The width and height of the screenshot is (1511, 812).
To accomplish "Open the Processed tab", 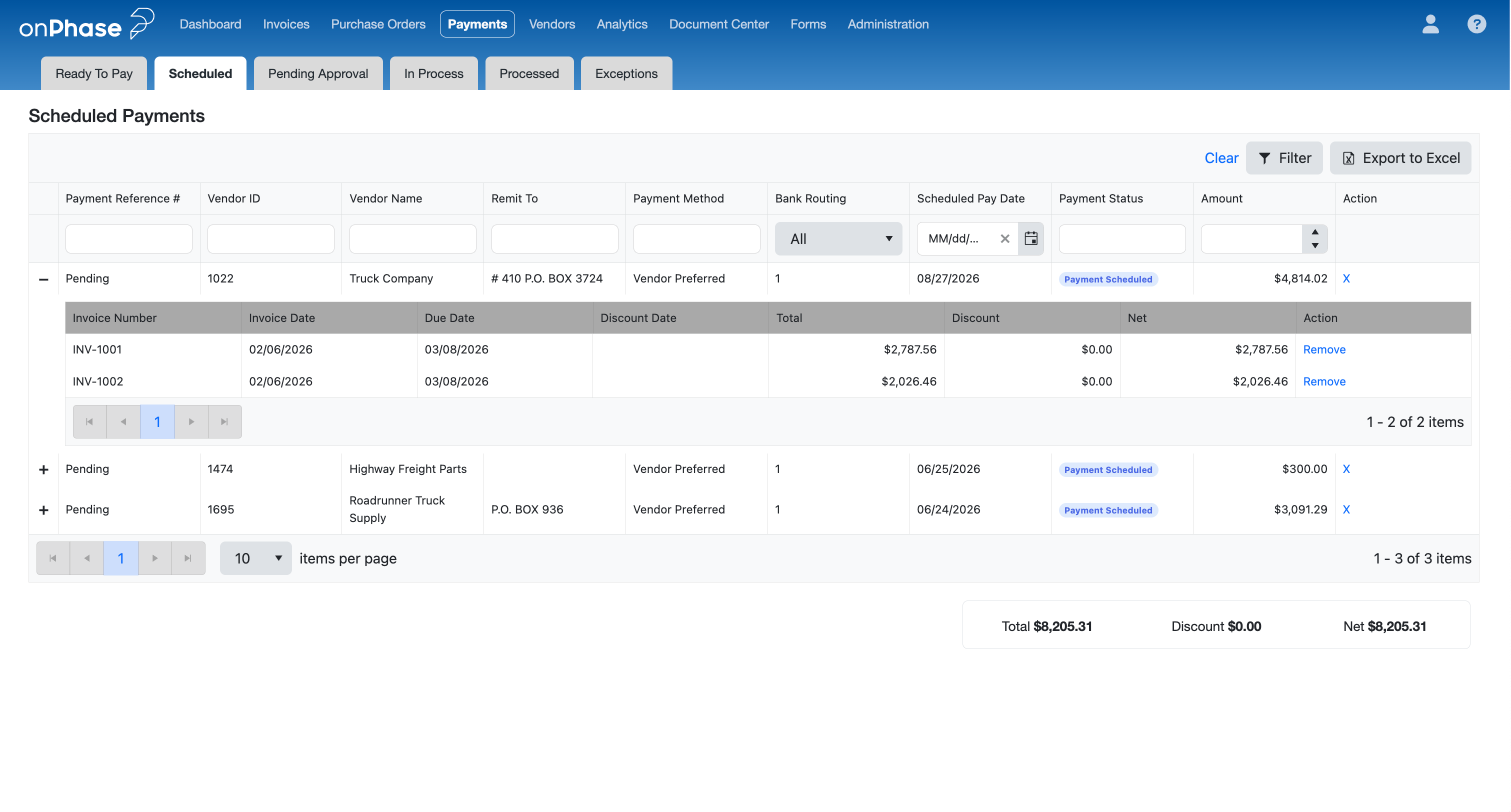I will (x=529, y=74).
